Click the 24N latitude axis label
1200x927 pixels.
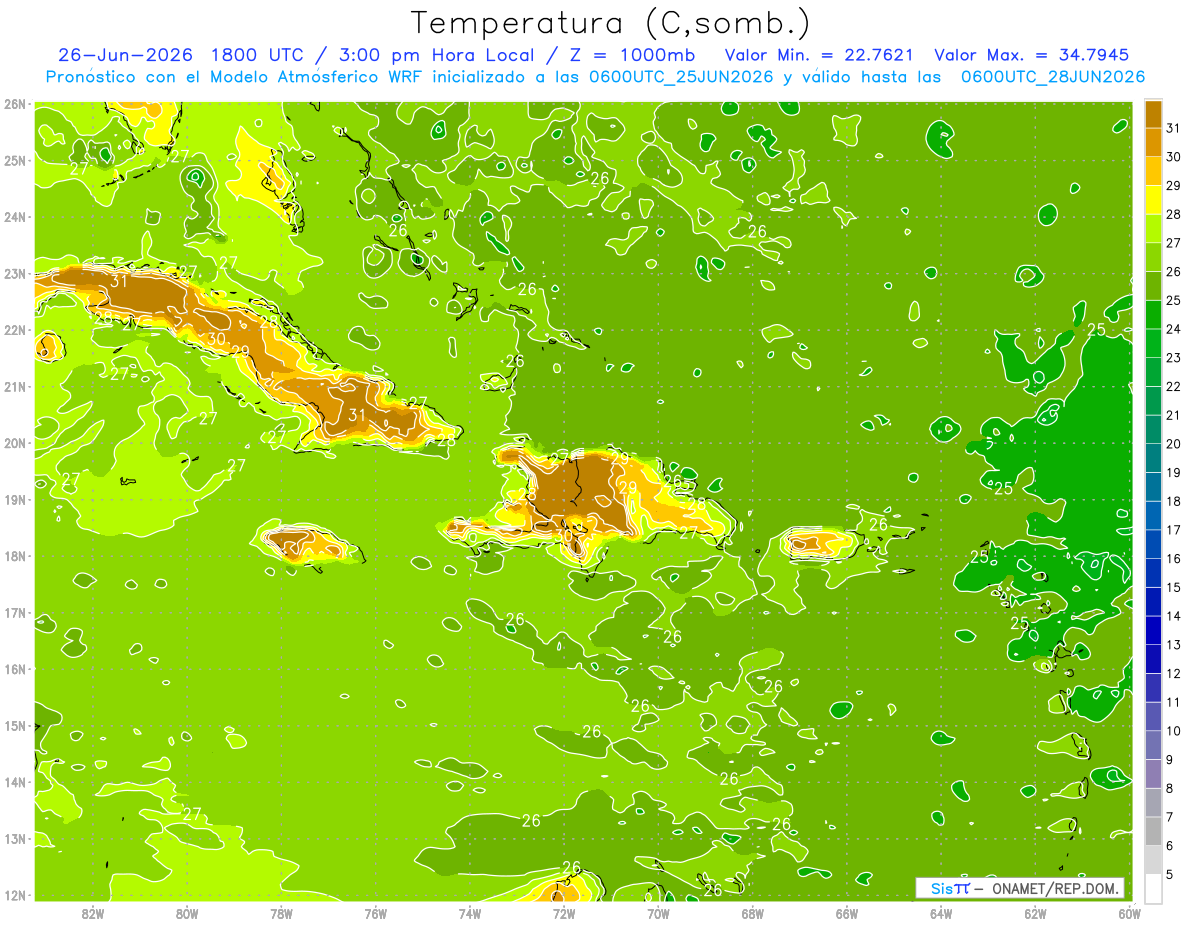coord(15,217)
